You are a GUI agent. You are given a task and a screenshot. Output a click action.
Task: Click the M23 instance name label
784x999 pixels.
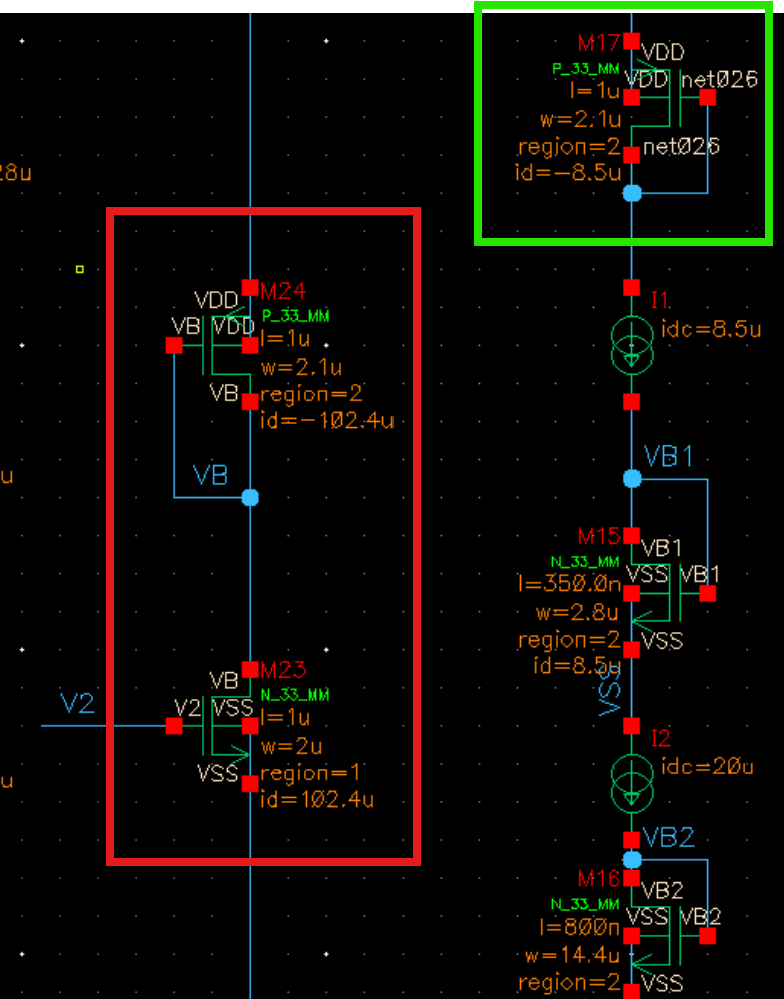(x=283, y=670)
